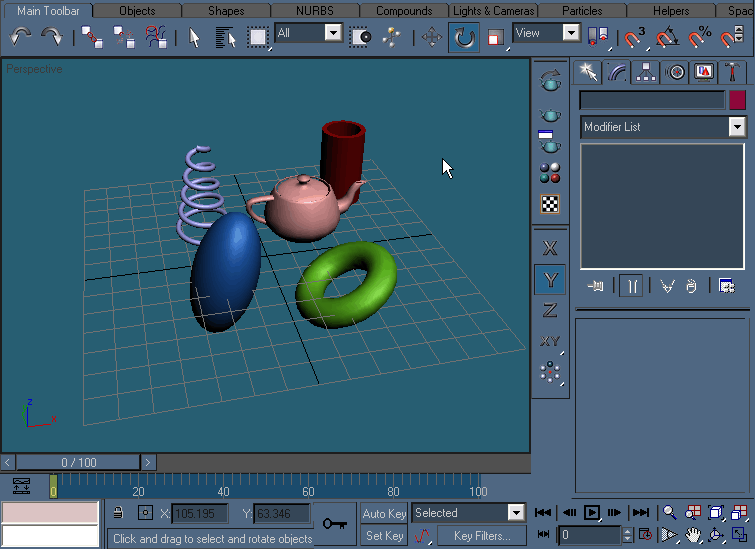
Task: Activate Select and Rotate tool
Action: (464, 37)
